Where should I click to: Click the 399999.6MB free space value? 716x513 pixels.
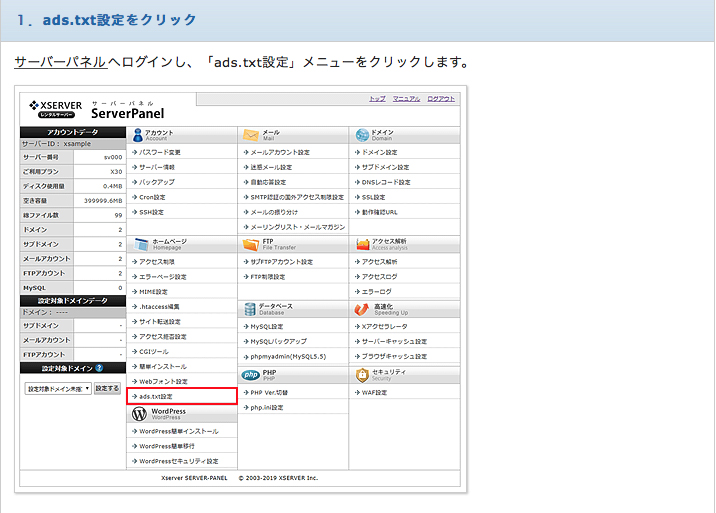tap(103, 201)
